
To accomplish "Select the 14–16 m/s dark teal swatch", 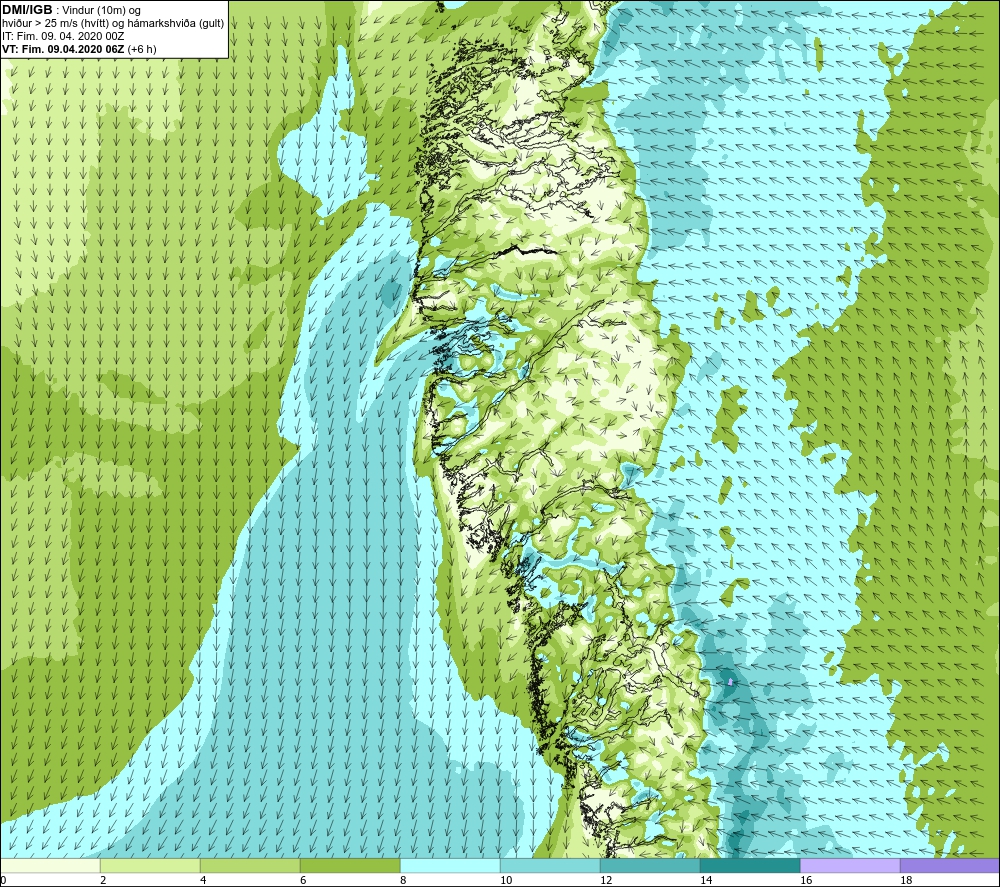I will (750, 865).
